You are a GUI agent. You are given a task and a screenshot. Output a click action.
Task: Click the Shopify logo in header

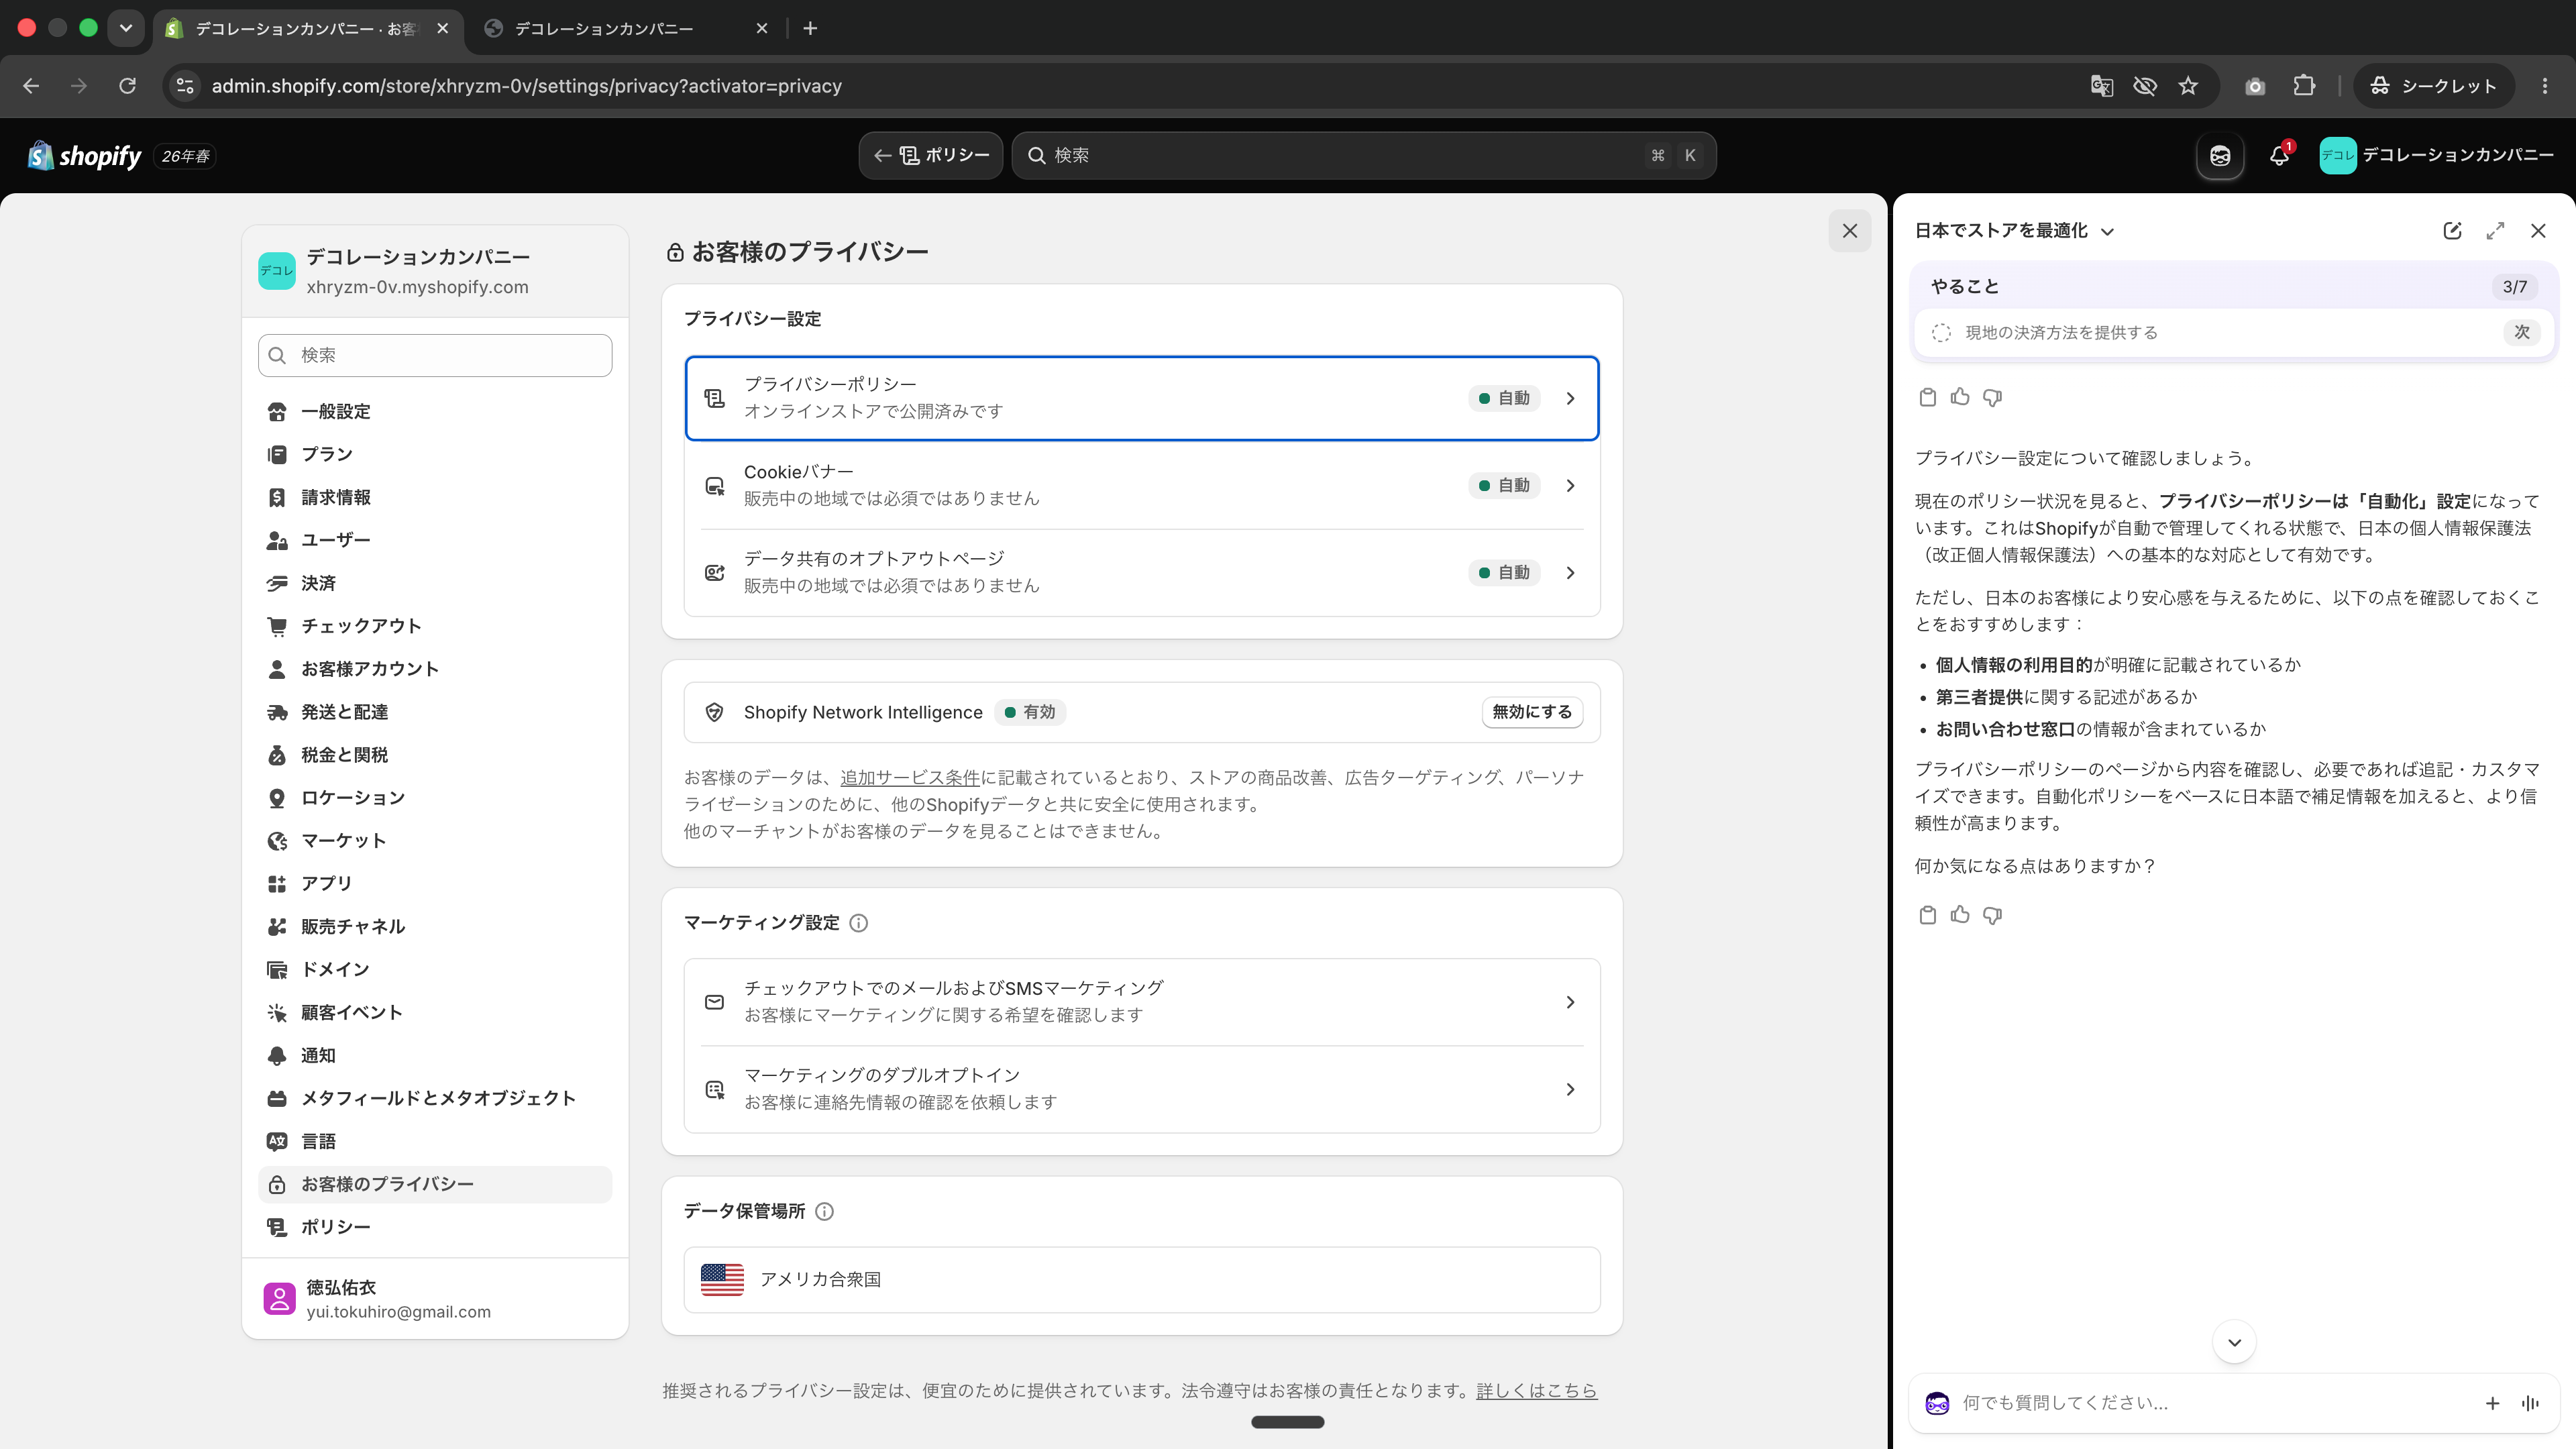[85, 155]
